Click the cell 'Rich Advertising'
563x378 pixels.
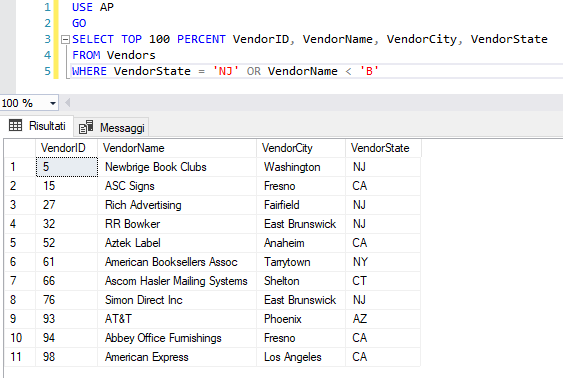coord(177,205)
